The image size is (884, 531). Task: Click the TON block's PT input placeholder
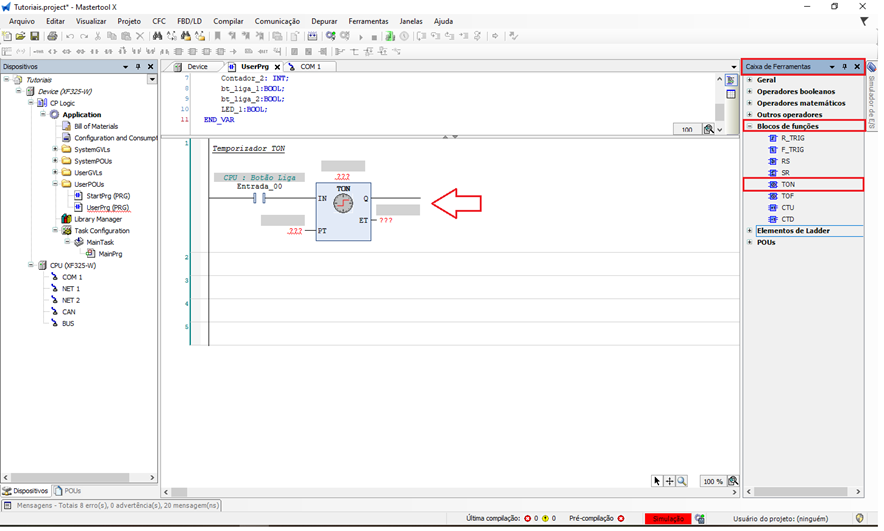(295, 231)
